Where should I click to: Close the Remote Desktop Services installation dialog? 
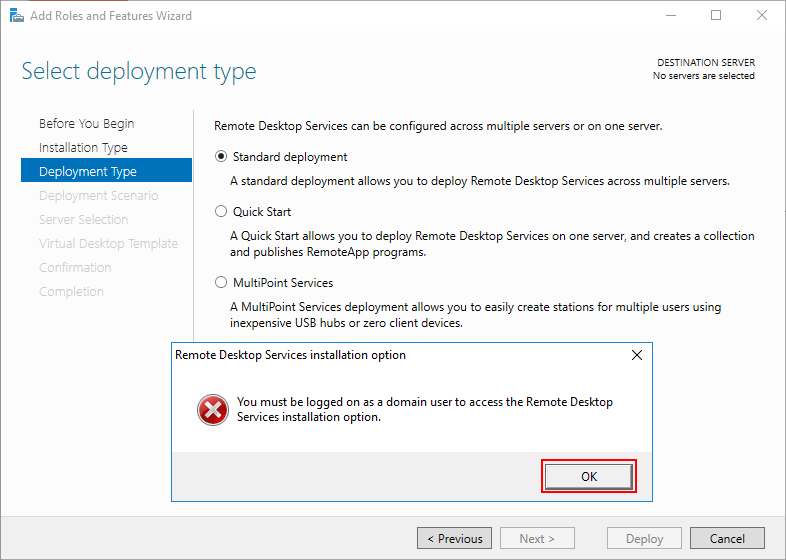pos(637,355)
